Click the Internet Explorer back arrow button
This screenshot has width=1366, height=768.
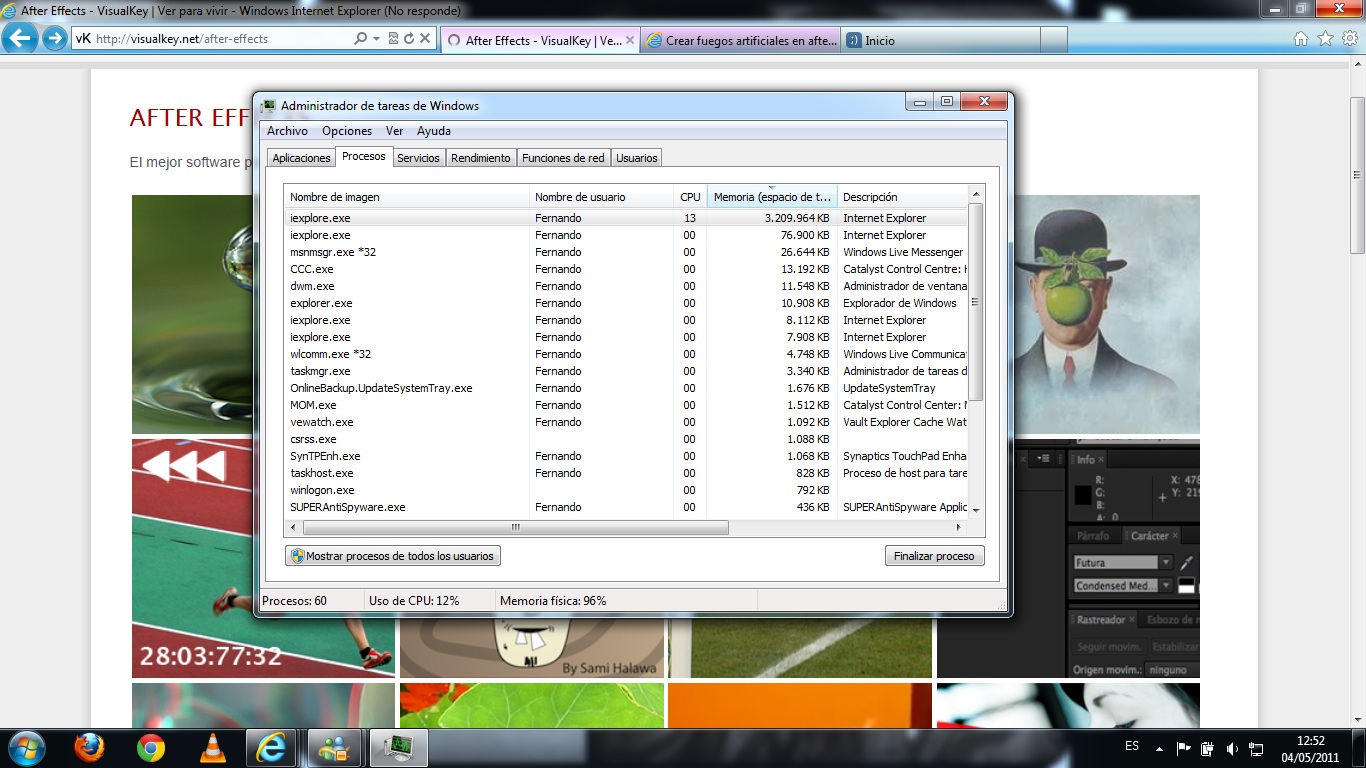click(x=22, y=39)
